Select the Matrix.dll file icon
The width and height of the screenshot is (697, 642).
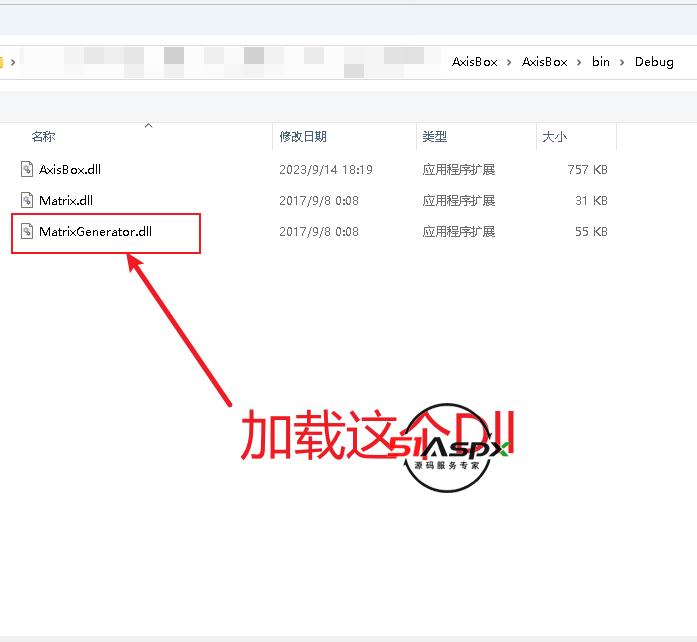tap(27, 200)
